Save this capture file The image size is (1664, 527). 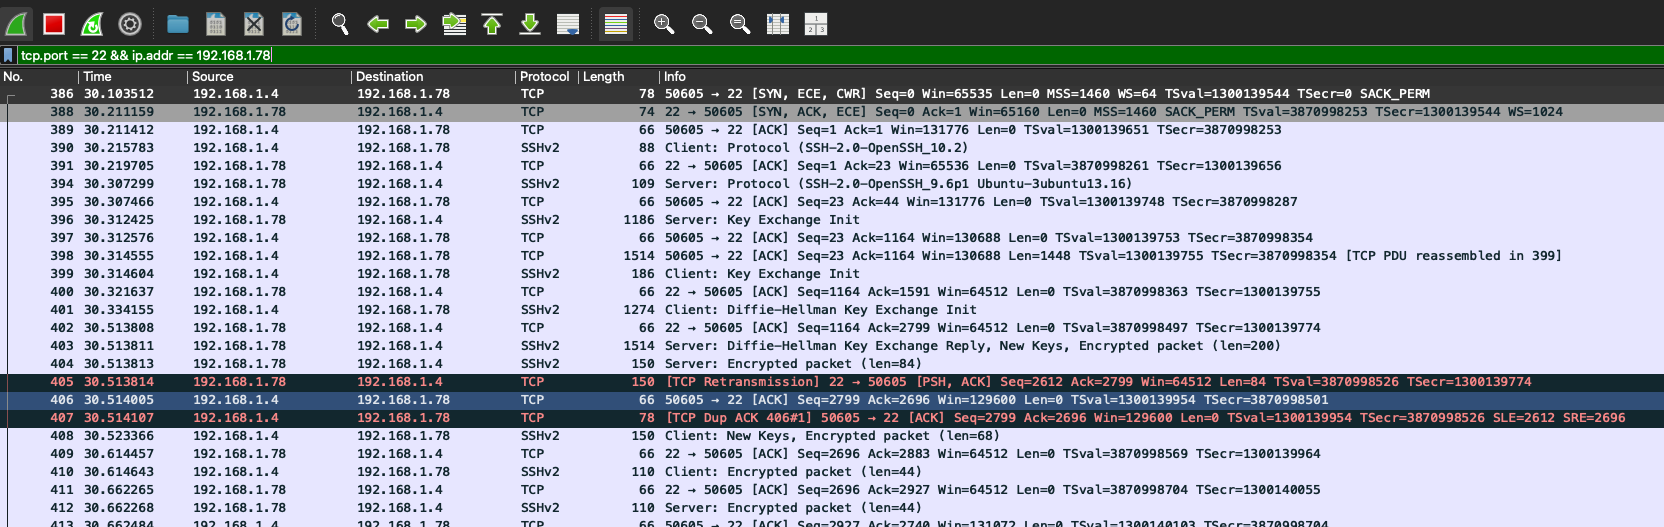(x=216, y=24)
